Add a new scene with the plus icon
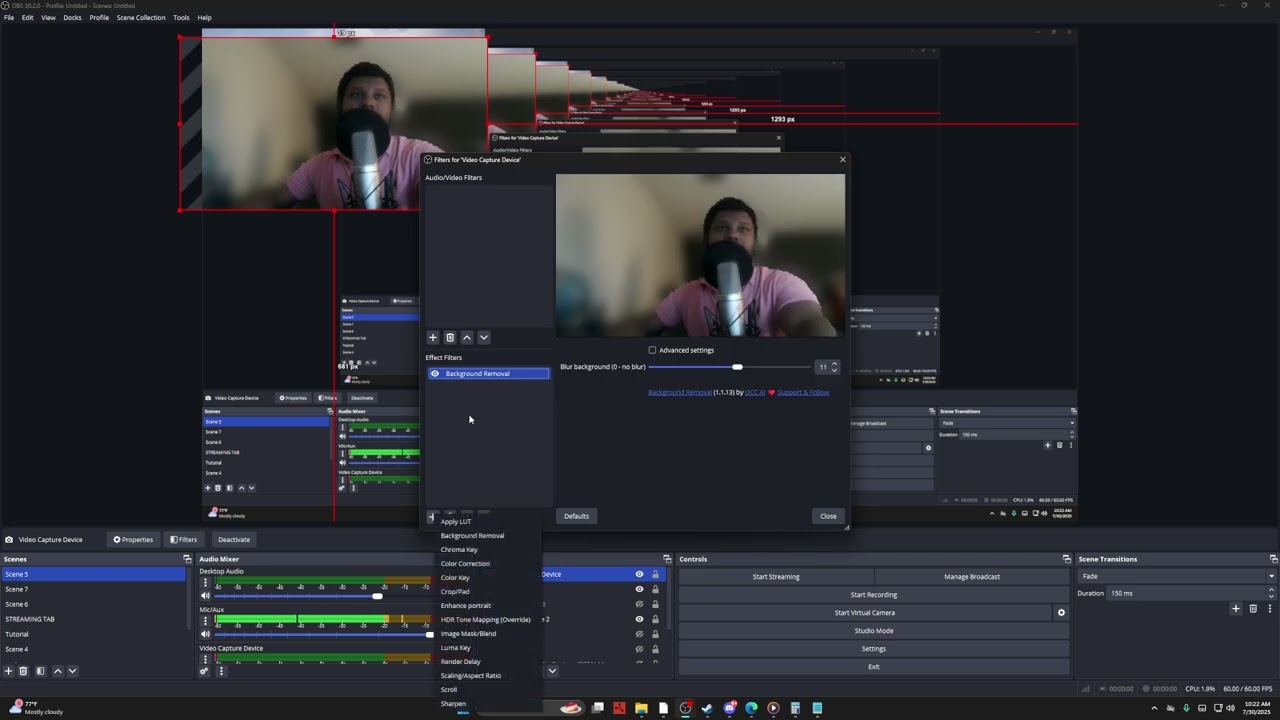This screenshot has height=720, width=1280. 8,671
